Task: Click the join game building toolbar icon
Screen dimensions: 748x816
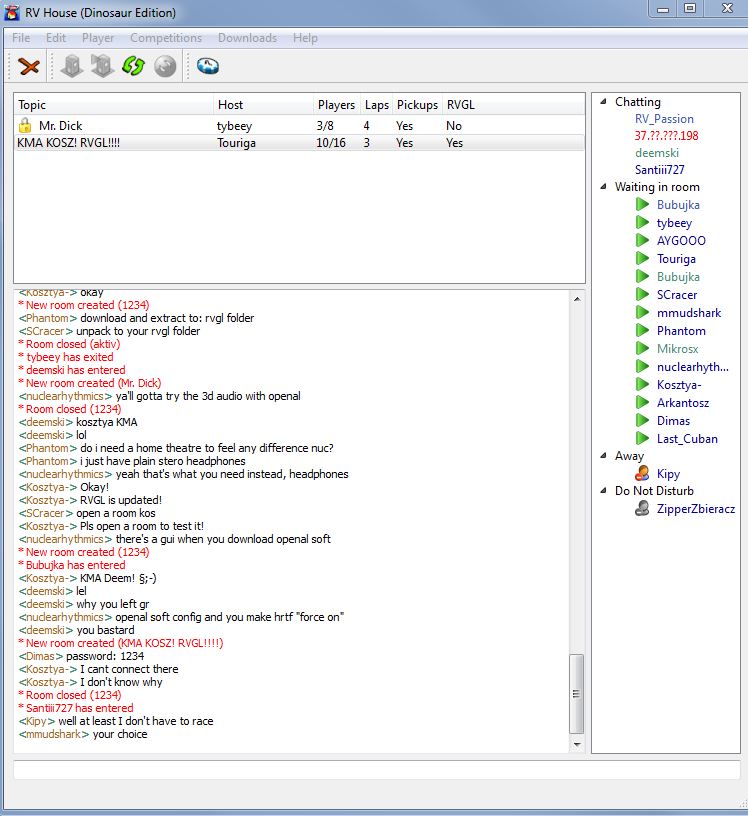Action: [102, 67]
